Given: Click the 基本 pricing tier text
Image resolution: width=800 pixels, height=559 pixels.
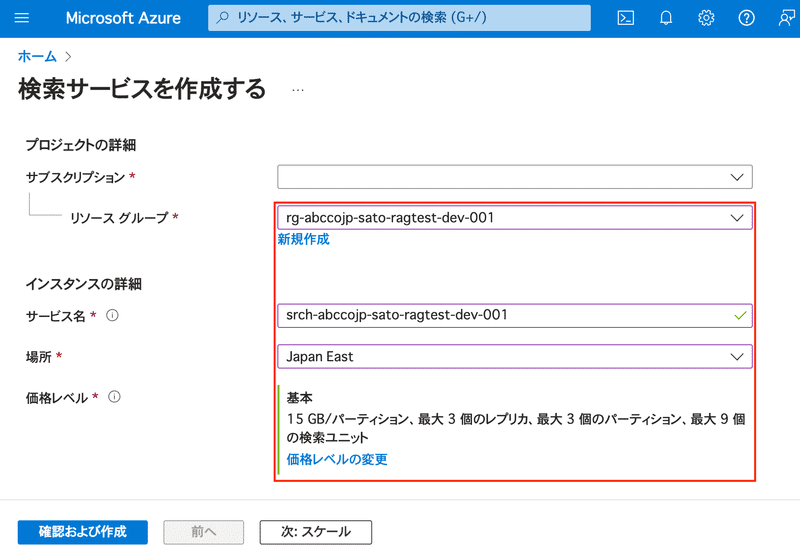Looking at the screenshot, I should [x=299, y=398].
